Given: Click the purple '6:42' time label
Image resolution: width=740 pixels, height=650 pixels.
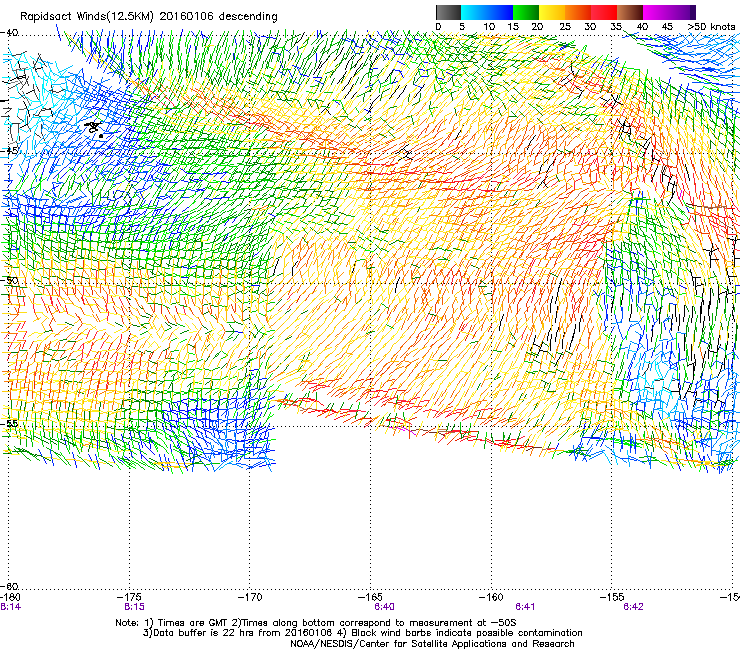Looking at the screenshot, I should 633,607.
